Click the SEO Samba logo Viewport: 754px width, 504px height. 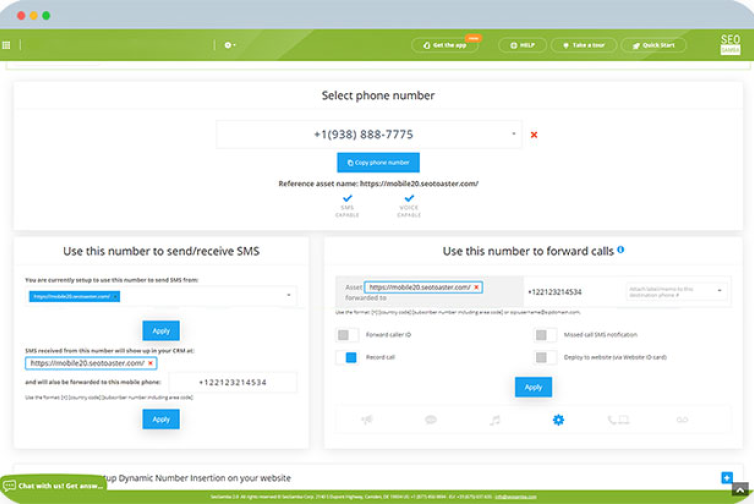730,45
